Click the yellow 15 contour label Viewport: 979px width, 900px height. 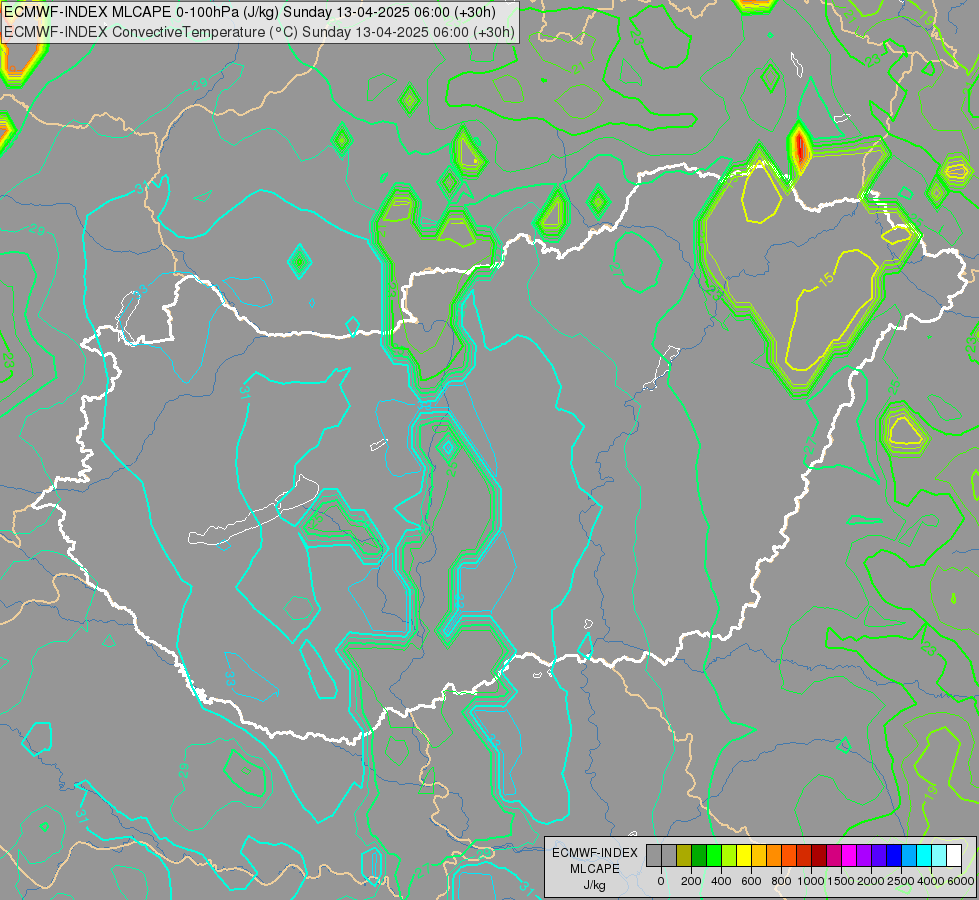click(x=825, y=279)
